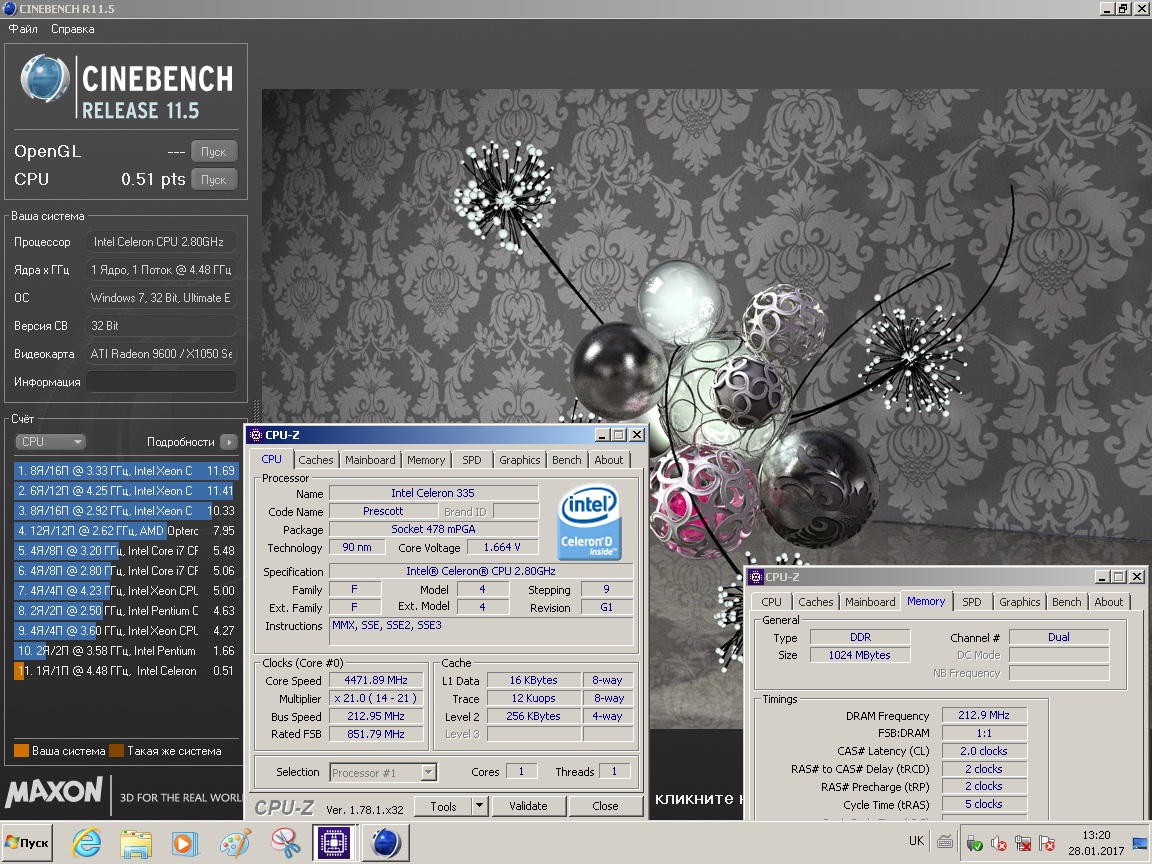Switch to SPD tab in front CPU-Z

click(472, 460)
